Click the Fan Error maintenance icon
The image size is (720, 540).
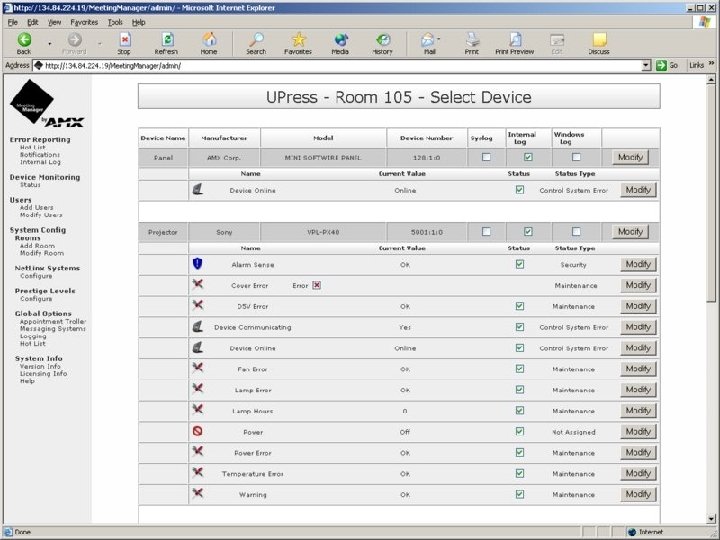pos(197,368)
